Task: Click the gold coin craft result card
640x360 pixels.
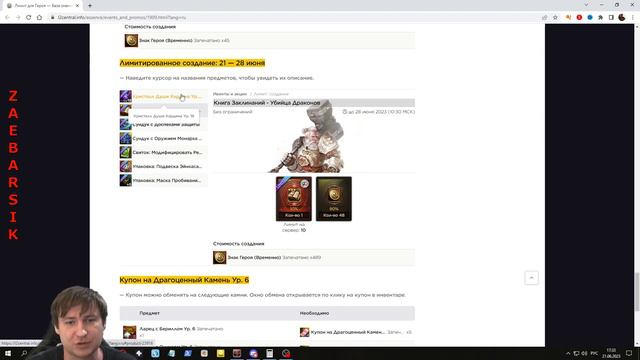Action: (333, 199)
